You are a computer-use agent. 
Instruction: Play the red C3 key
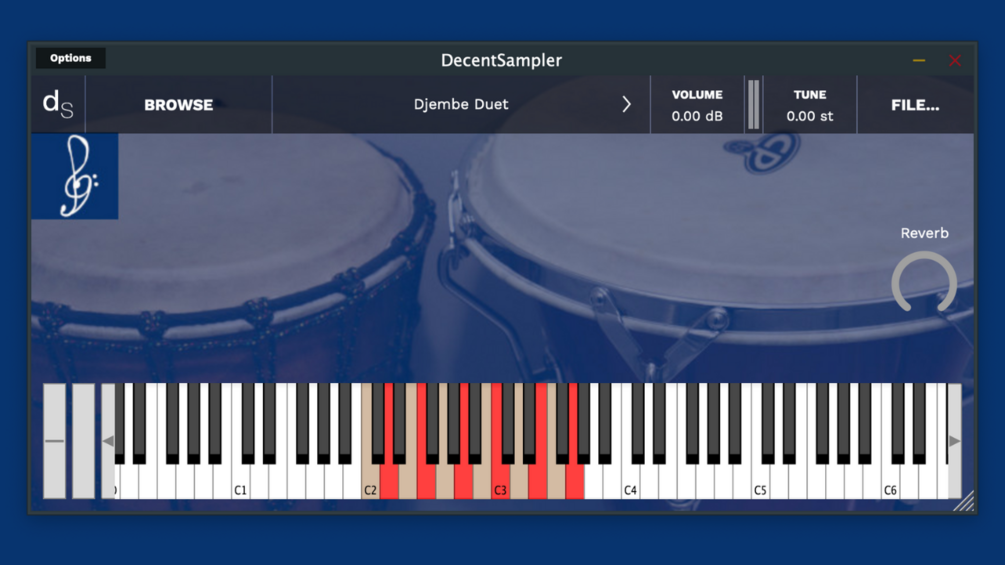click(501, 482)
